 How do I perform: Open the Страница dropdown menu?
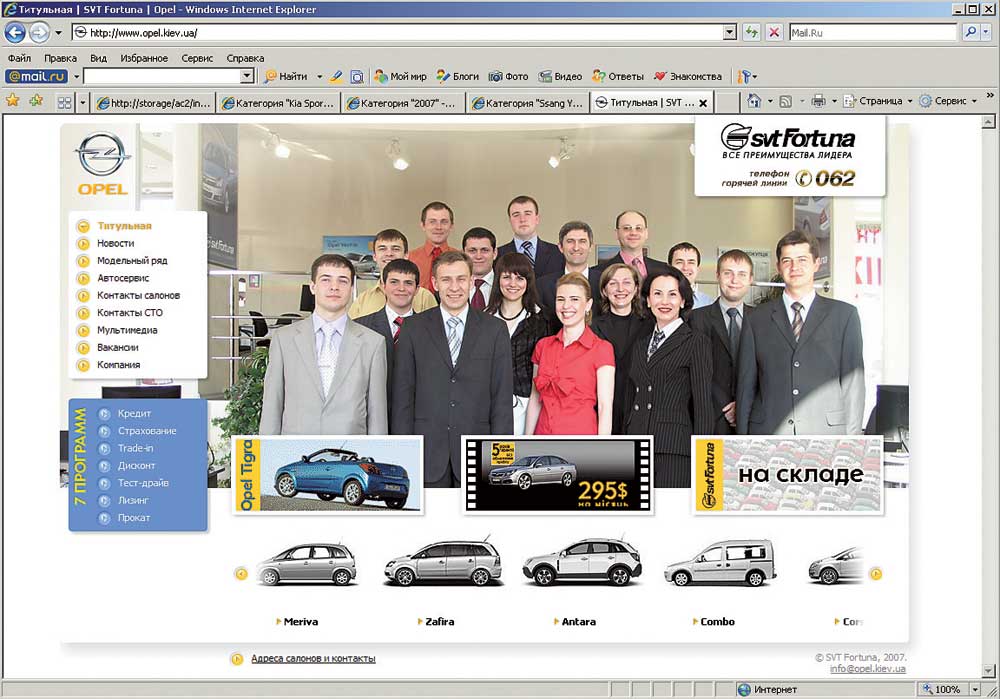[877, 101]
